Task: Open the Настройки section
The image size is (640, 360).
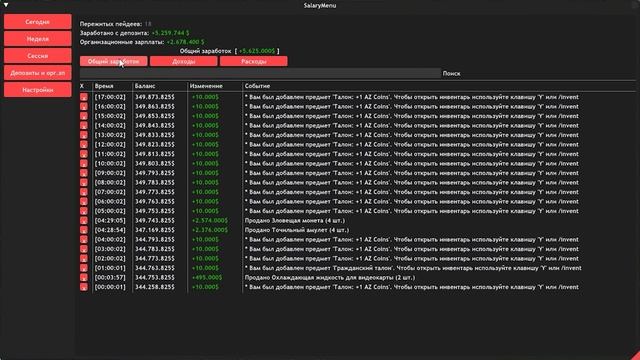Action: point(38,89)
